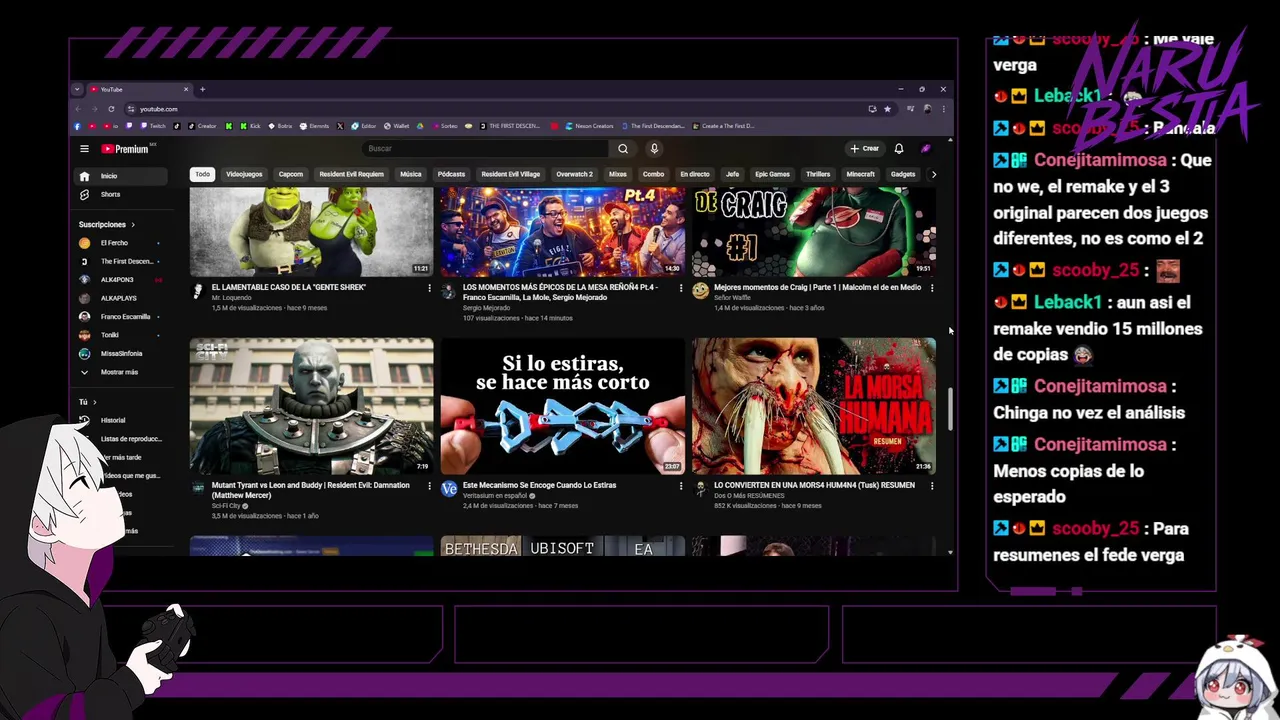
Task: Open the Nexon Creators bookmark
Action: [x=589, y=126]
